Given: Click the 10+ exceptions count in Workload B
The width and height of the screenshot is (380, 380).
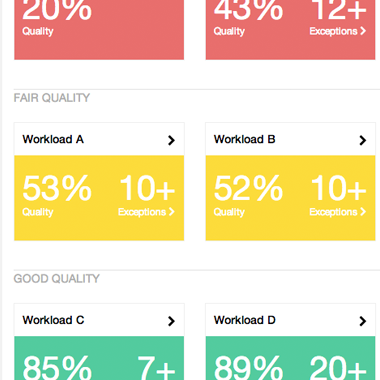Looking at the screenshot, I should [338, 188].
